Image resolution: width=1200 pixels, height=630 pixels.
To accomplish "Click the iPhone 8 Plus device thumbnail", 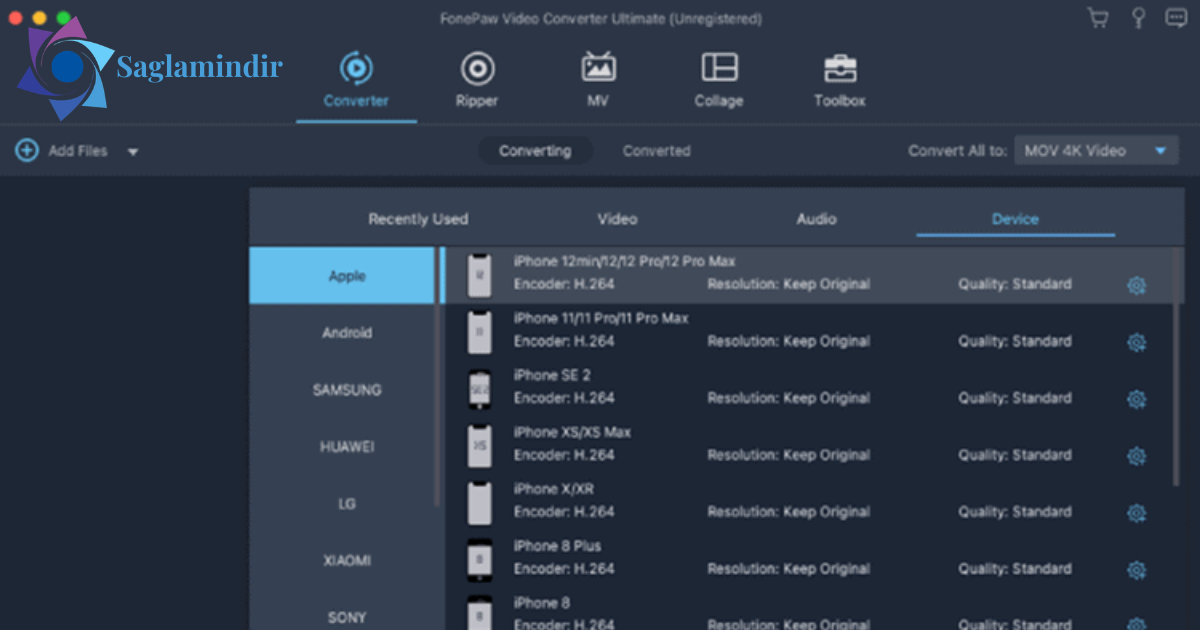I will [x=480, y=560].
